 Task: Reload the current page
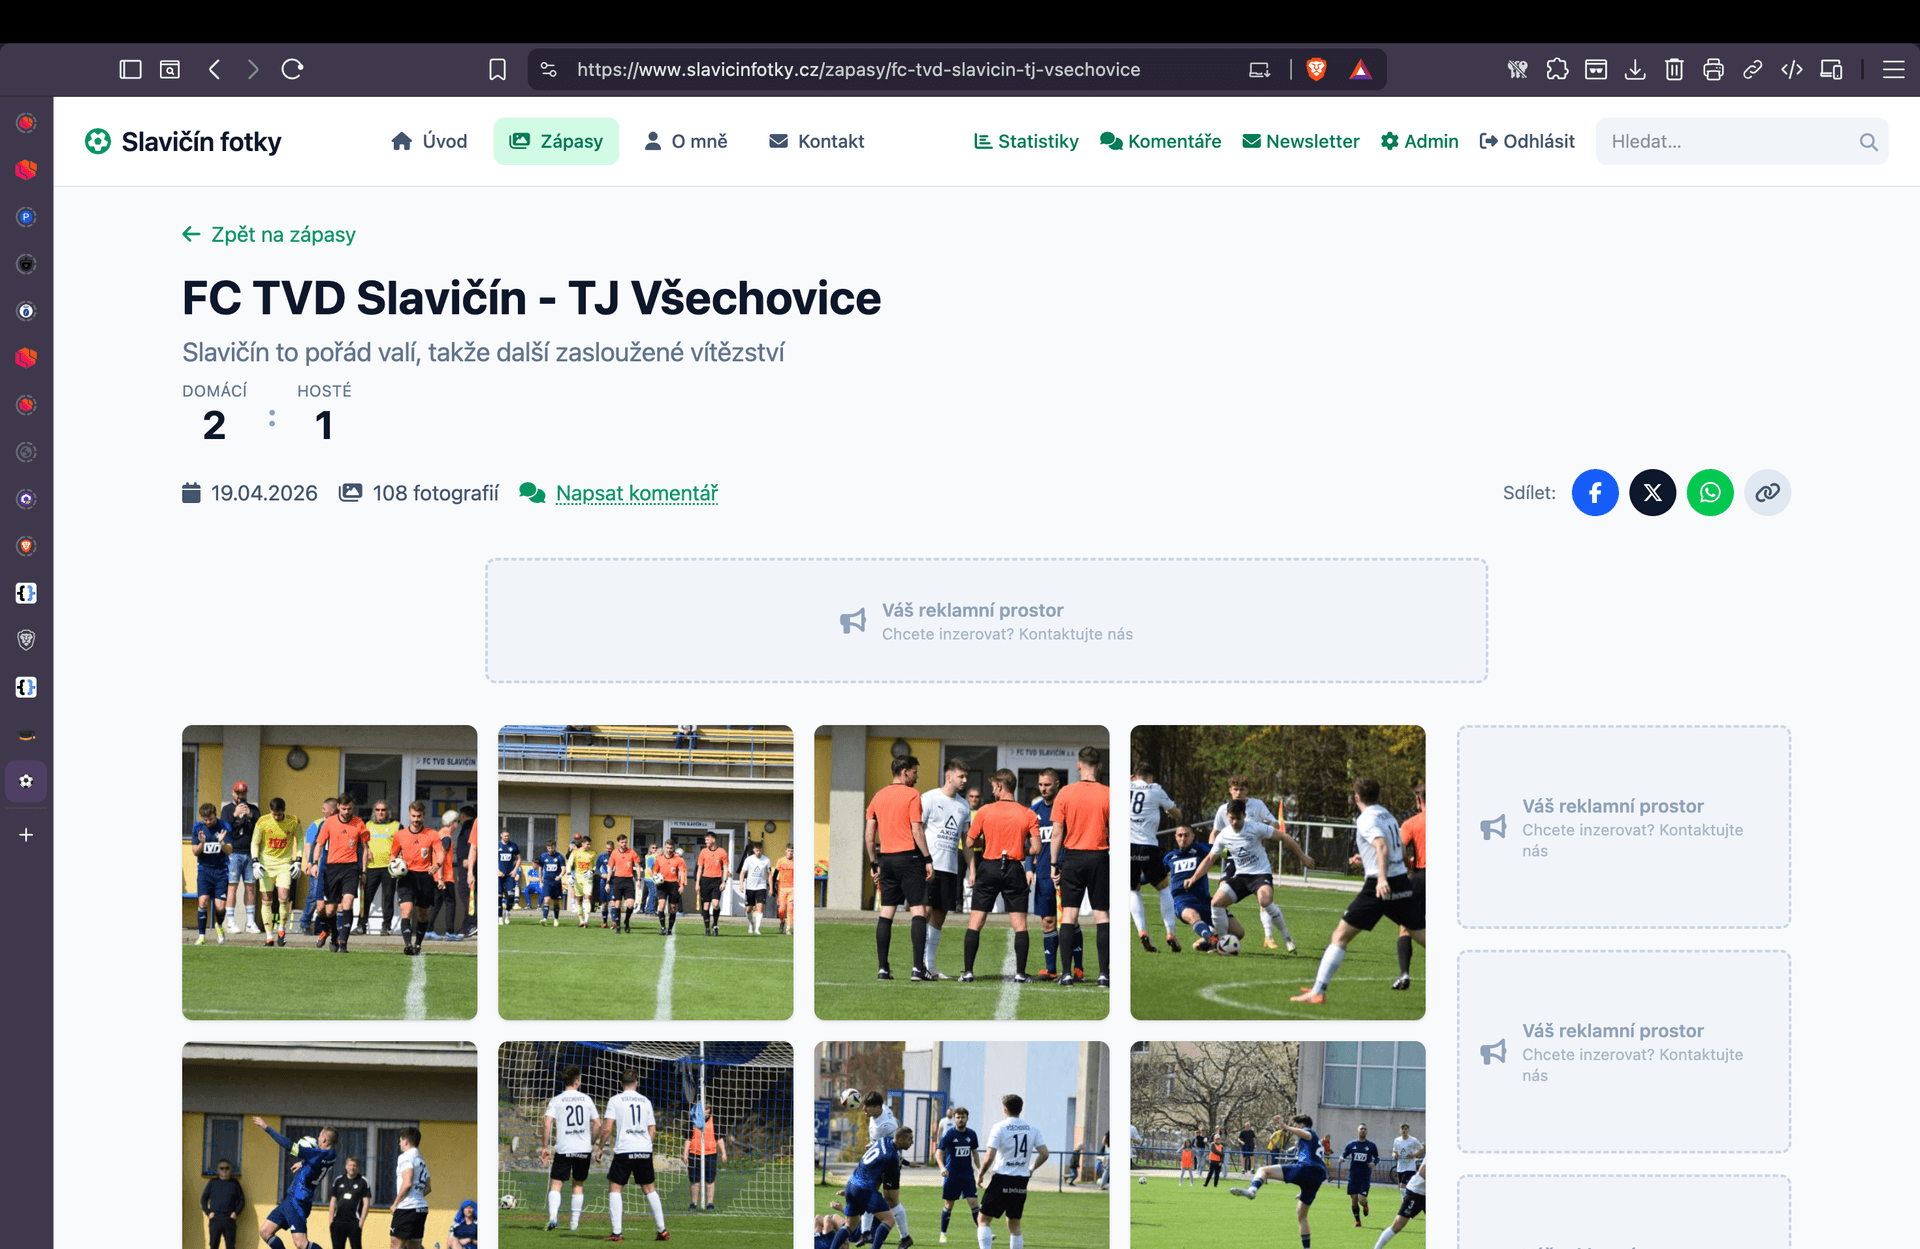coord(292,69)
